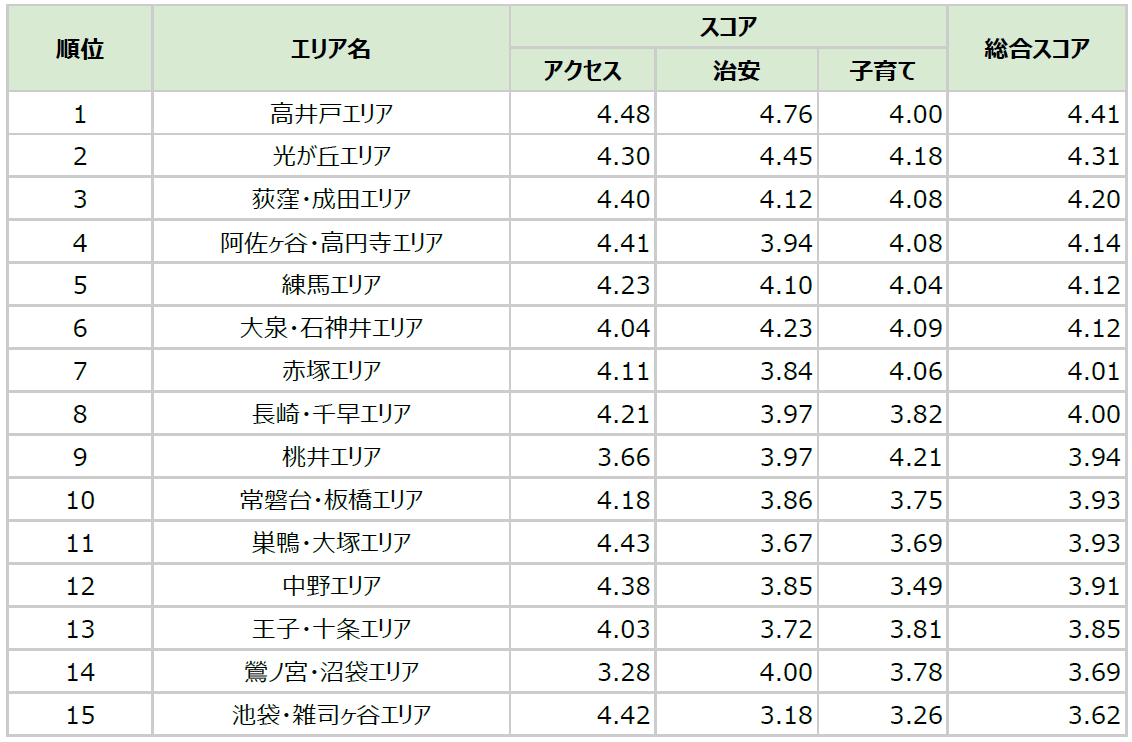Select the 阿佐ヶ谷・高円寺エリア name cell
The height and width of the screenshot is (742, 1132).
coord(331,243)
